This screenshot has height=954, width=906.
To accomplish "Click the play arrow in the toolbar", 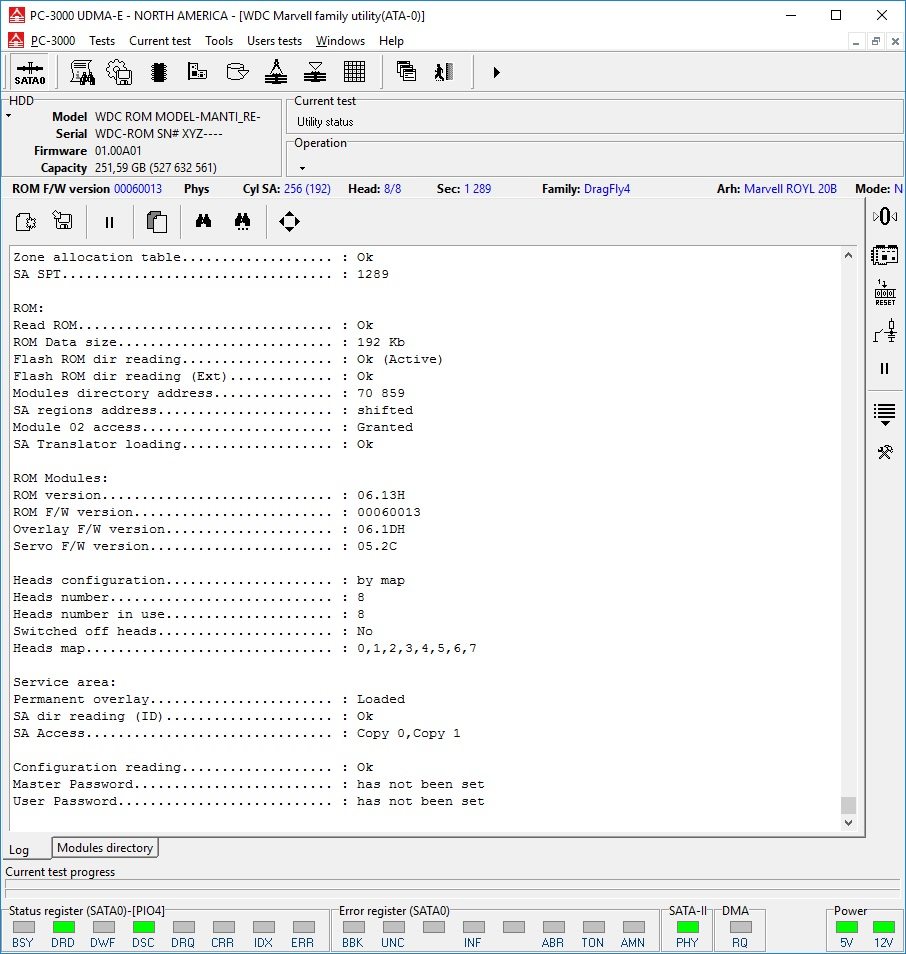I will tap(497, 72).
